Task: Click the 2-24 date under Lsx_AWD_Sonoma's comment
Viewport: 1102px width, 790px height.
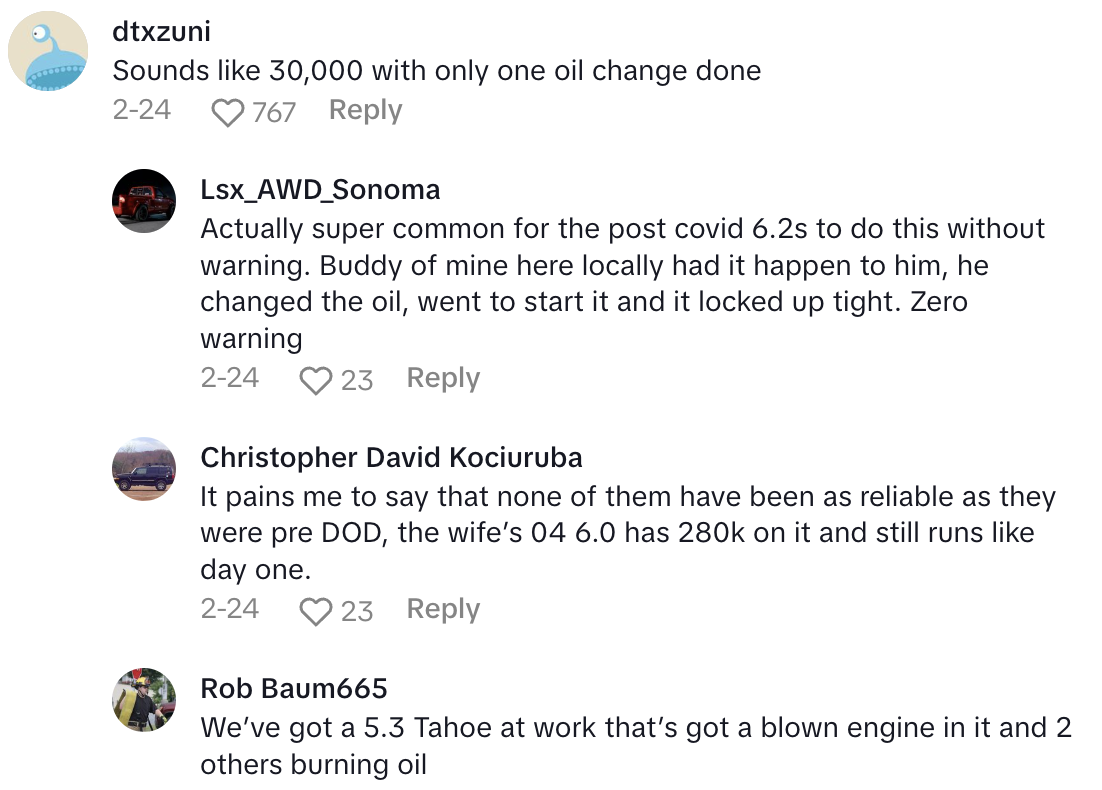Action: pyautogui.click(x=229, y=378)
